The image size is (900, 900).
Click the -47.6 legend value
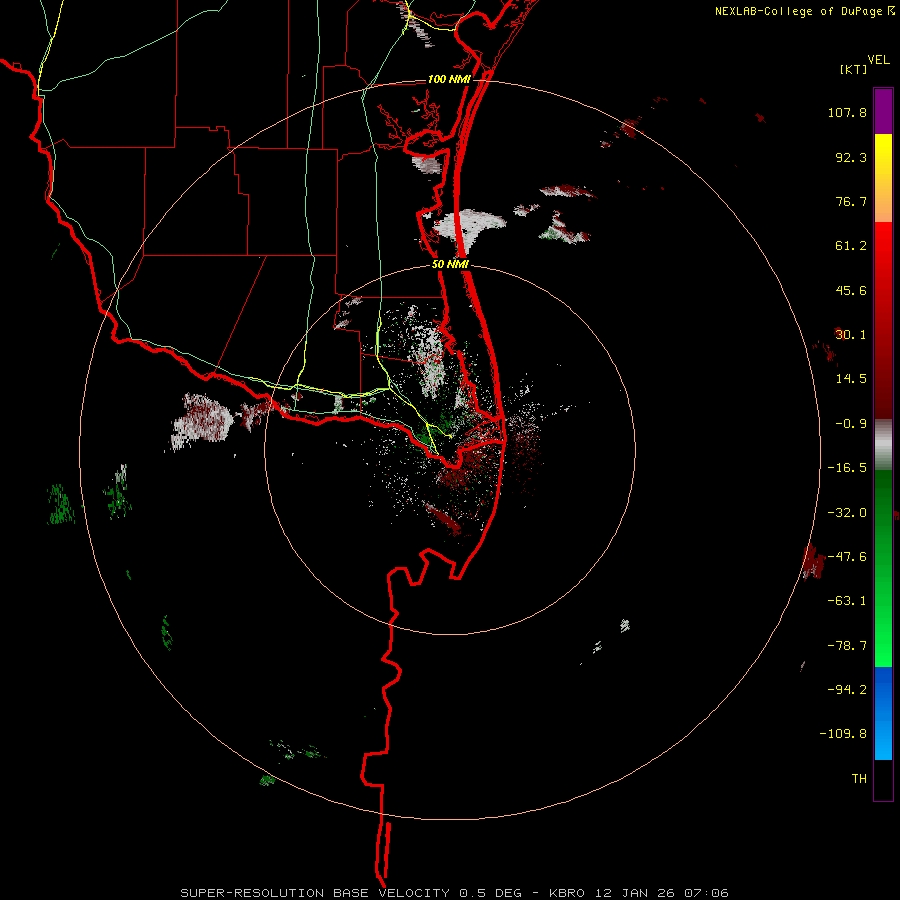847,557
